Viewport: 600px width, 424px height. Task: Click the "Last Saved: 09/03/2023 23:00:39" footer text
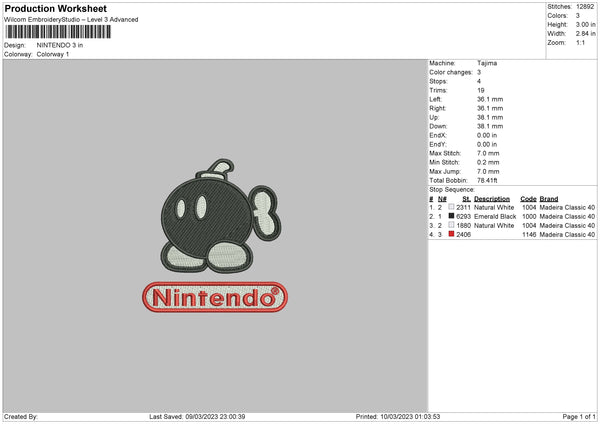197,416
